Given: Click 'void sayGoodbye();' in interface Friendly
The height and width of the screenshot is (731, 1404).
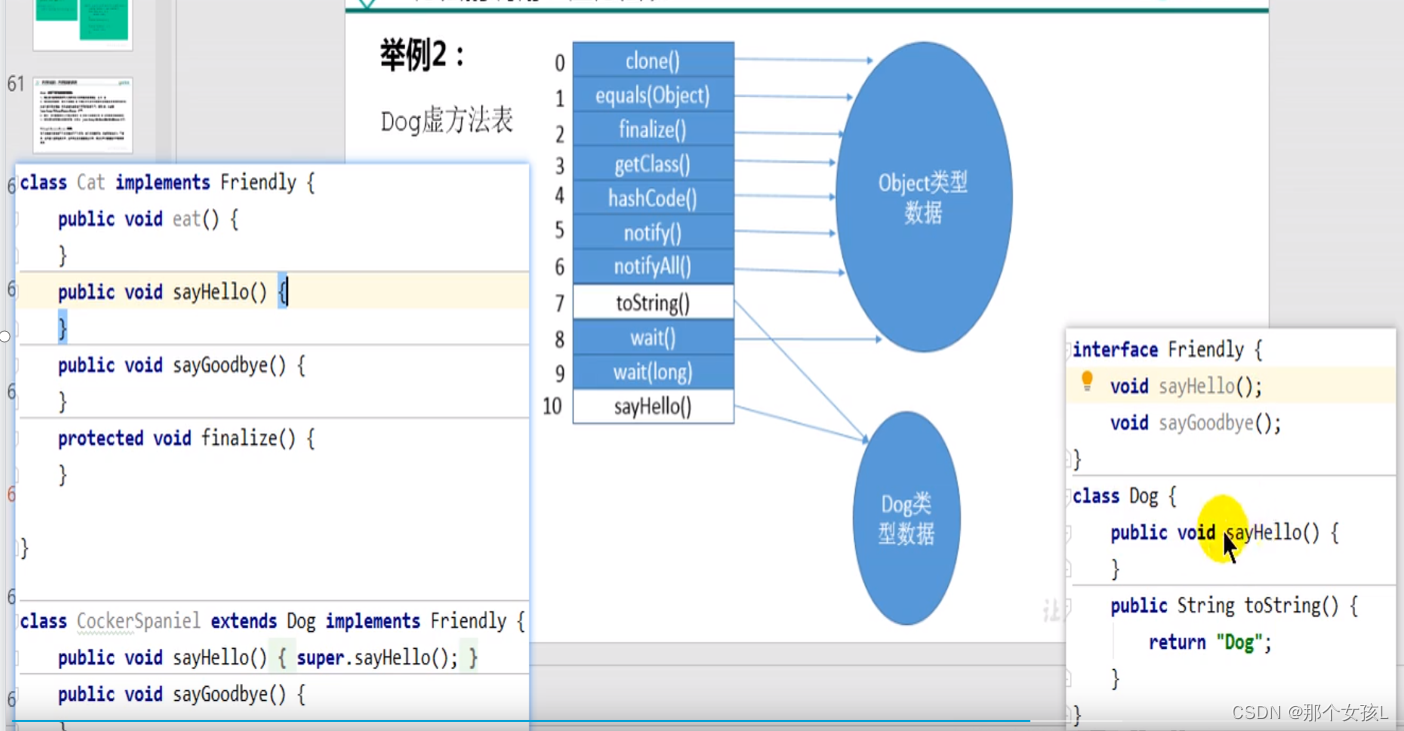Looking at the screenshot, I should click(x=1196, y=423).
